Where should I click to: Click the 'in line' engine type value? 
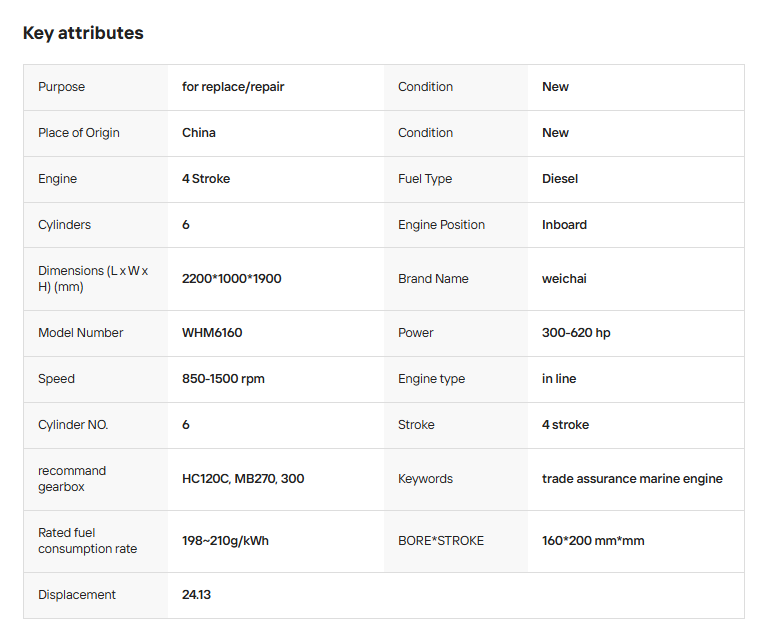point(559,379)
